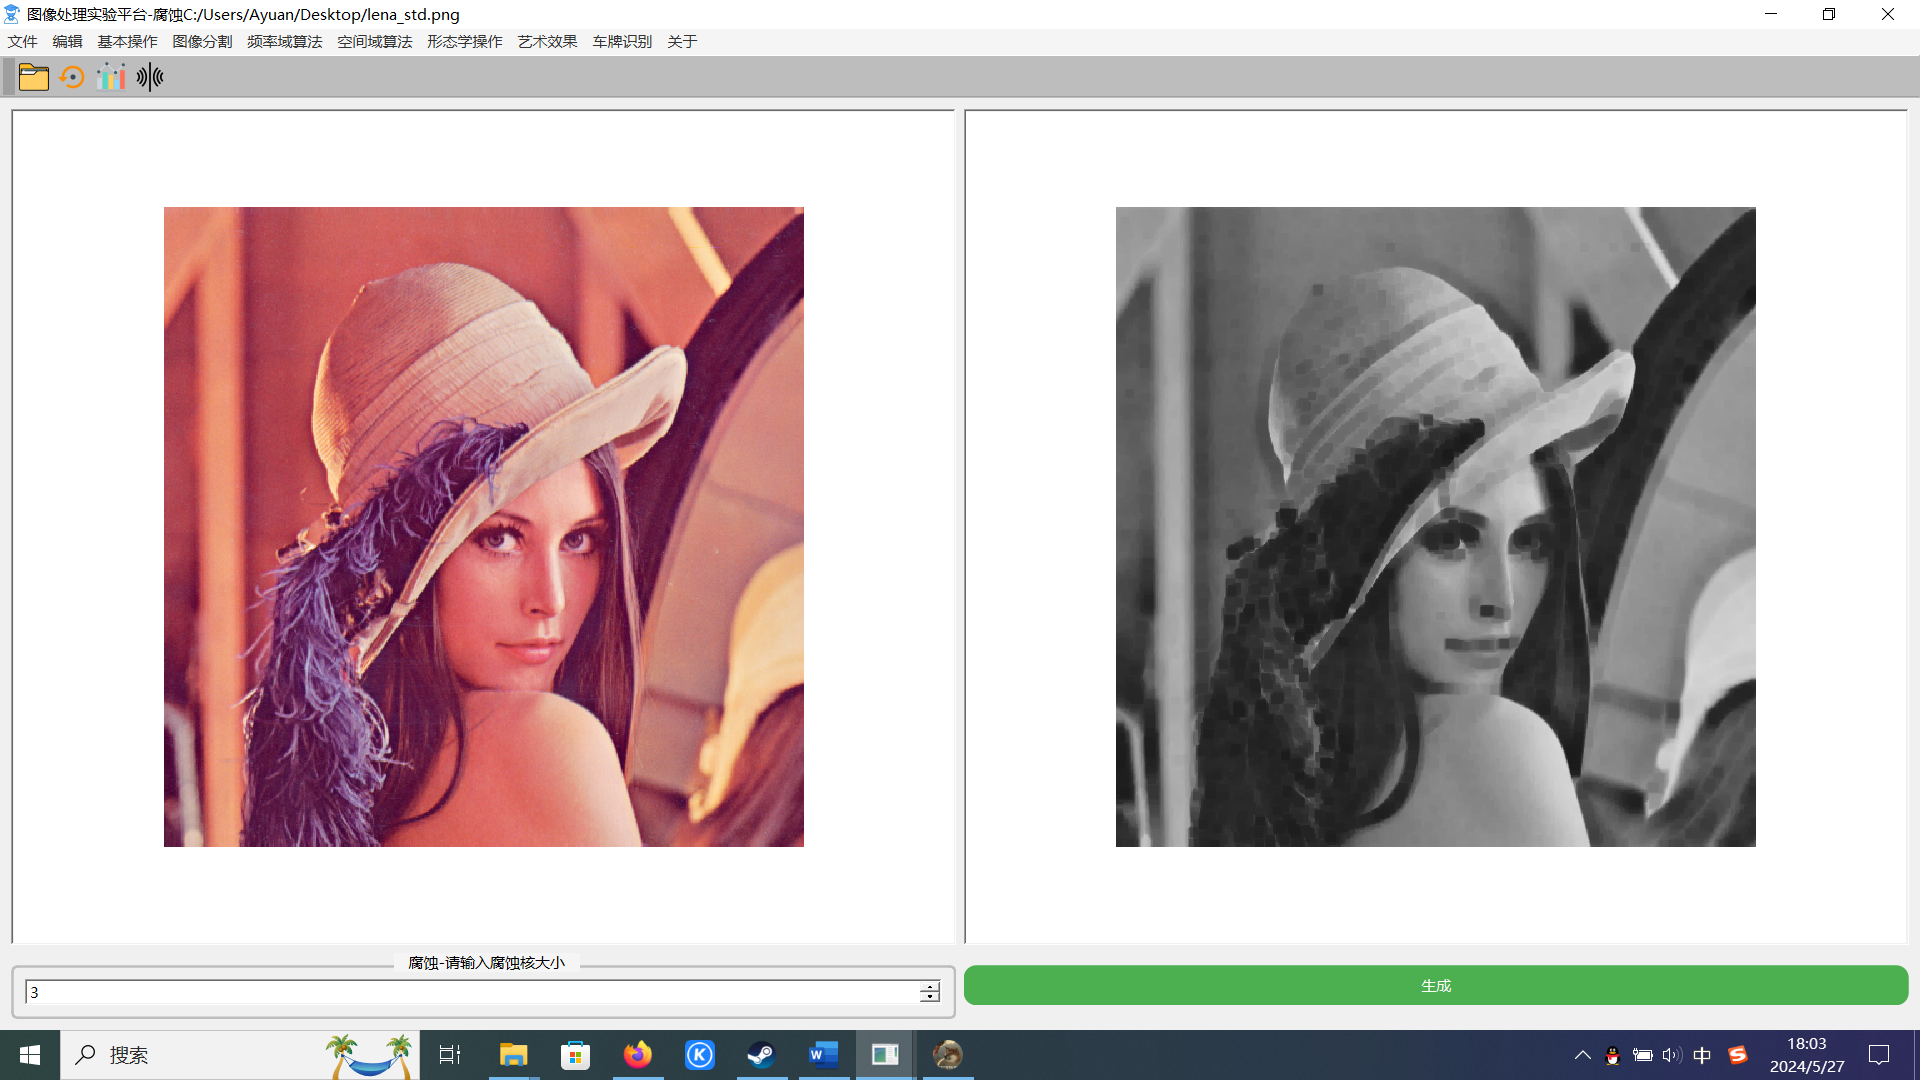
Task: Open the 图像分割 menu
Action: pyautogui.click(x=202, y=41)
